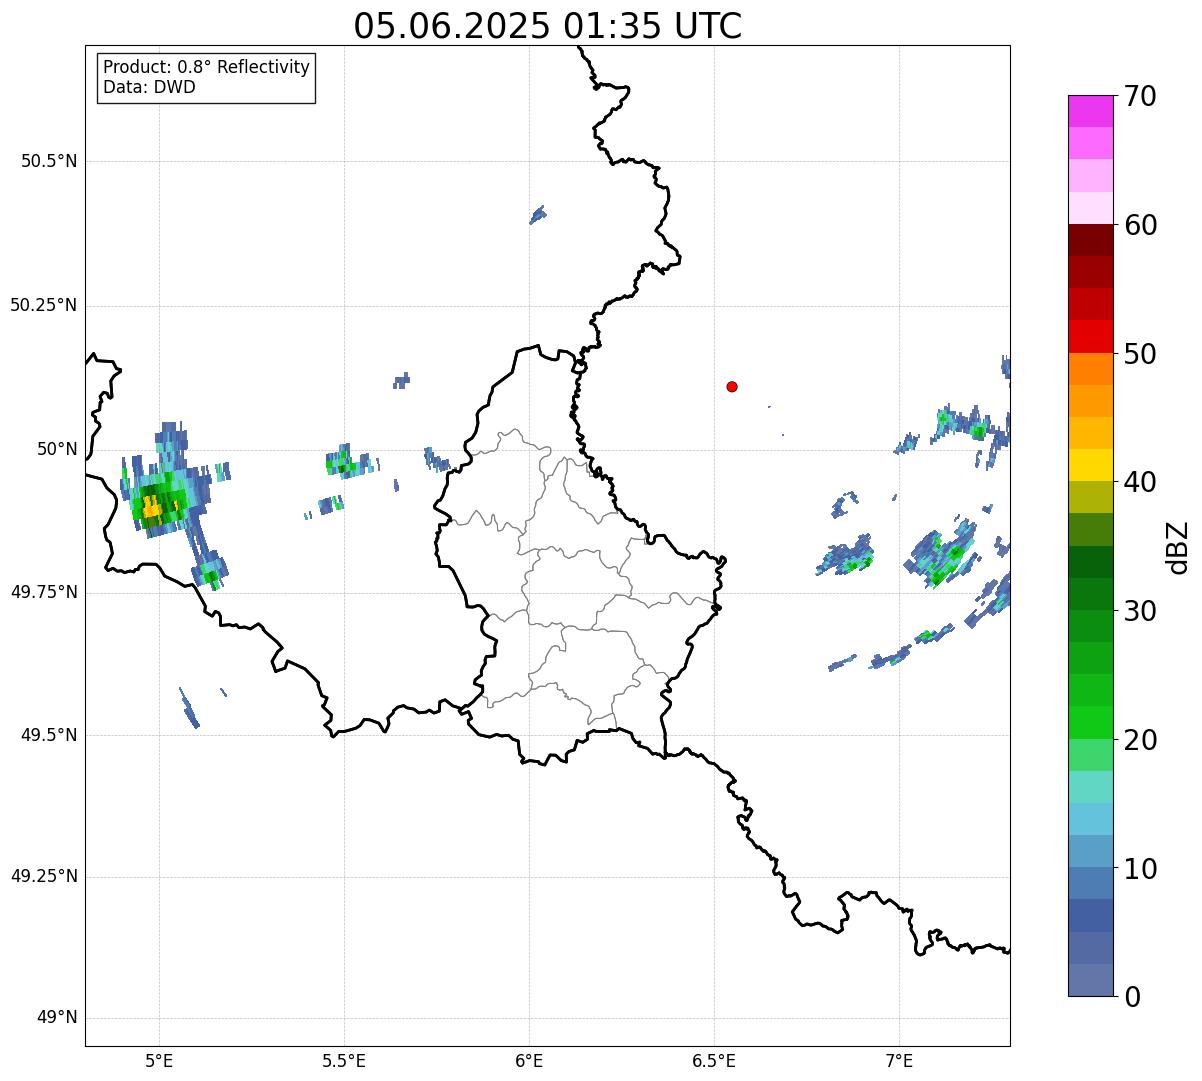
Task: Click the 6.5°E longitude label
Action: tap(714, 1060)
